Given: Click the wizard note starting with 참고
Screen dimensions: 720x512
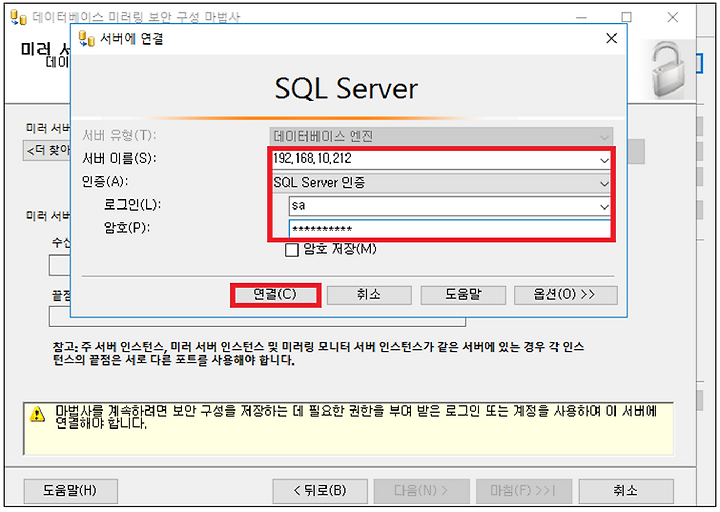Looking at the screenshot, I should [x=318, y=353].
